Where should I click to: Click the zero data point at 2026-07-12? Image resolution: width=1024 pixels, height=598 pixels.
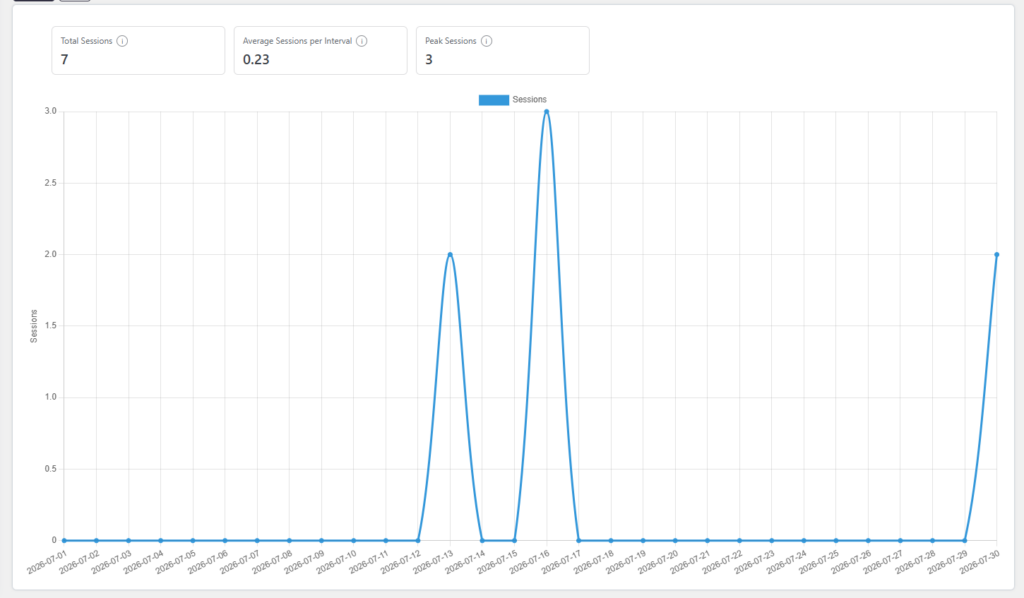[418, 541]
